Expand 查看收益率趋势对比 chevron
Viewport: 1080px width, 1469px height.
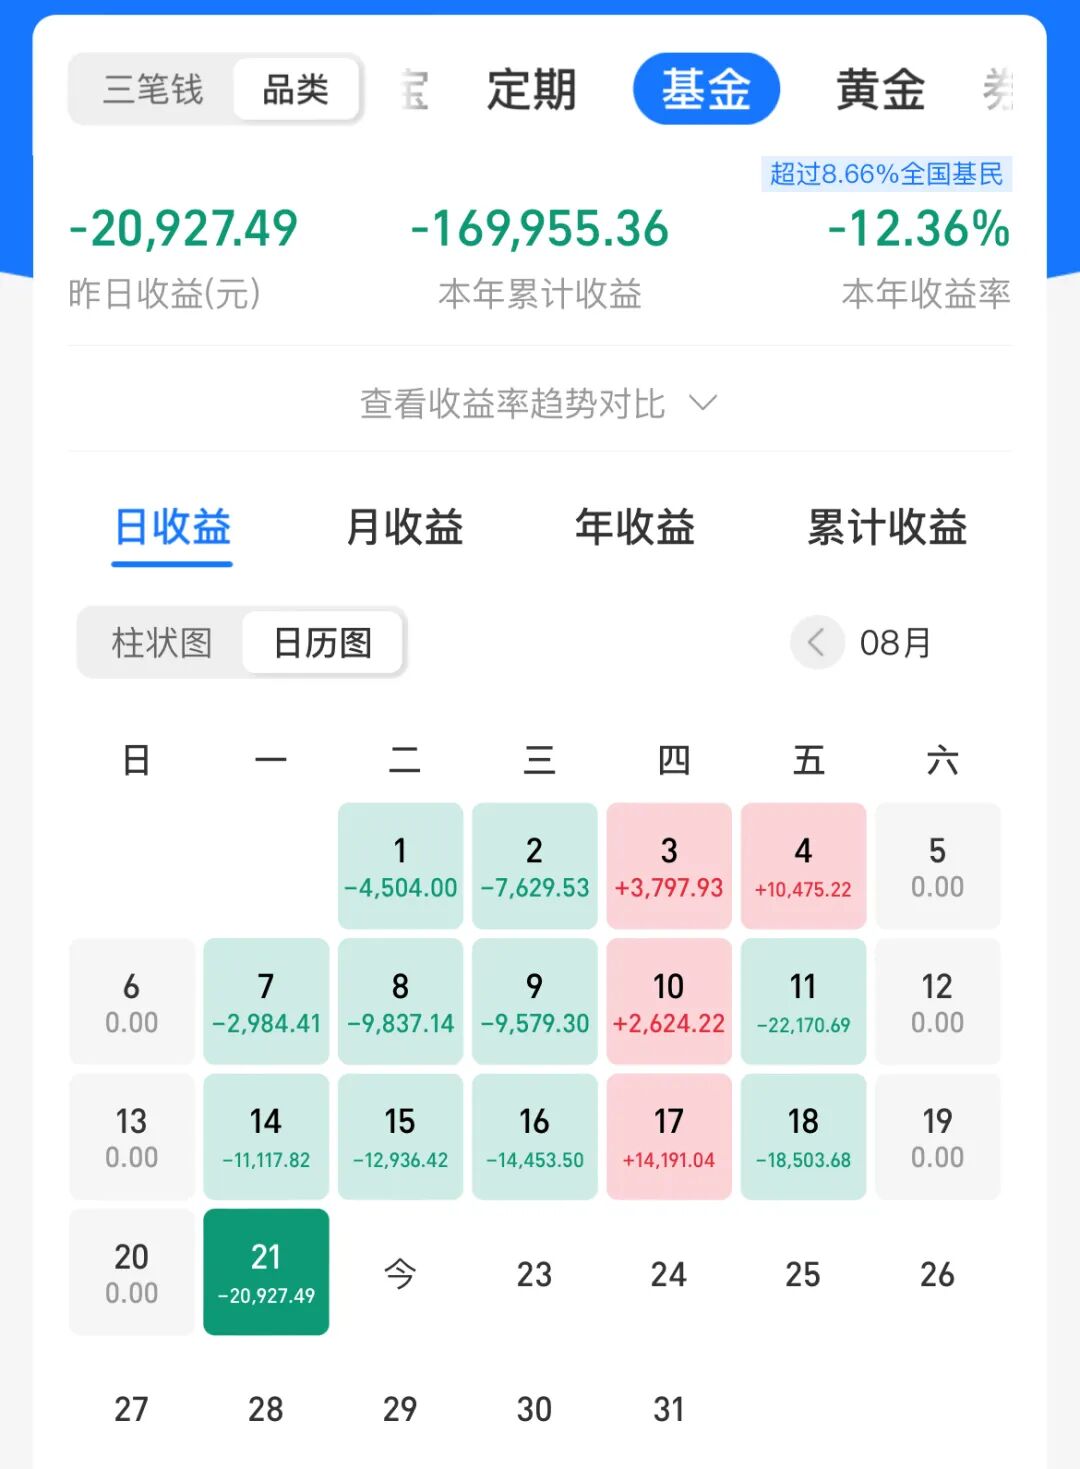(704, 403)
